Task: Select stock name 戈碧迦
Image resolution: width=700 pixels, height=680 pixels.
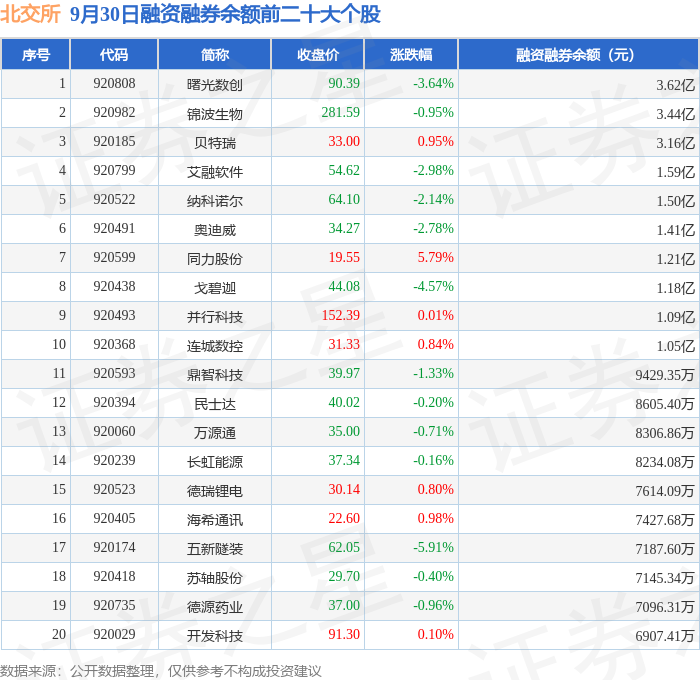Action: pos(215,288)
